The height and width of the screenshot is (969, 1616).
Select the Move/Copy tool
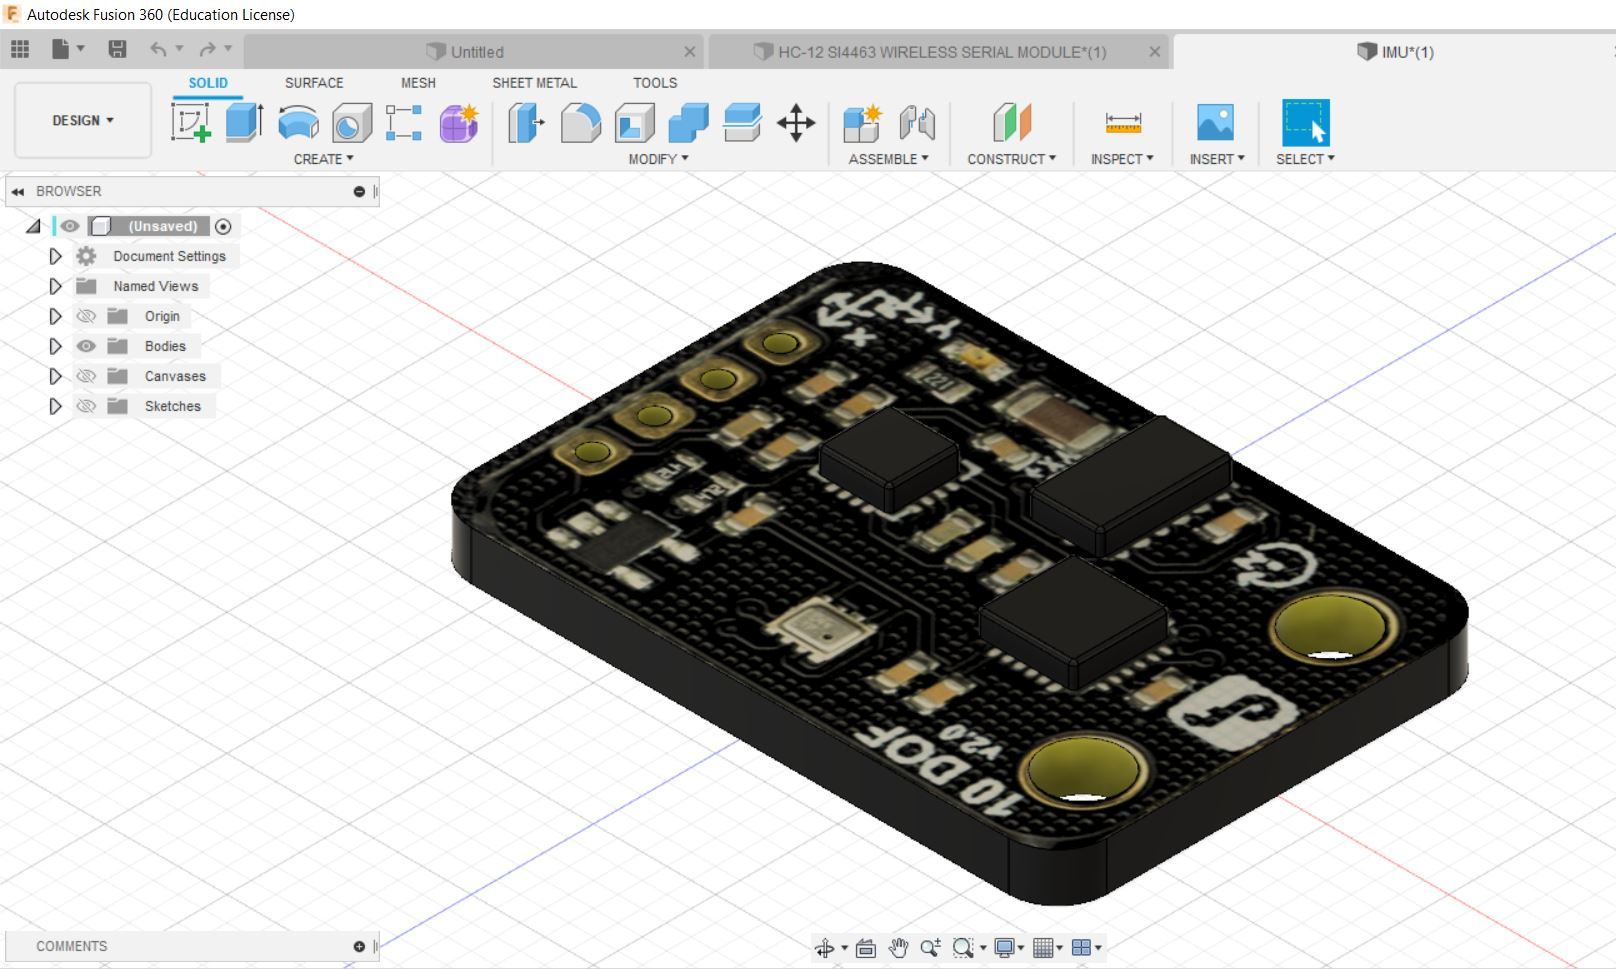tap(796, 123)
